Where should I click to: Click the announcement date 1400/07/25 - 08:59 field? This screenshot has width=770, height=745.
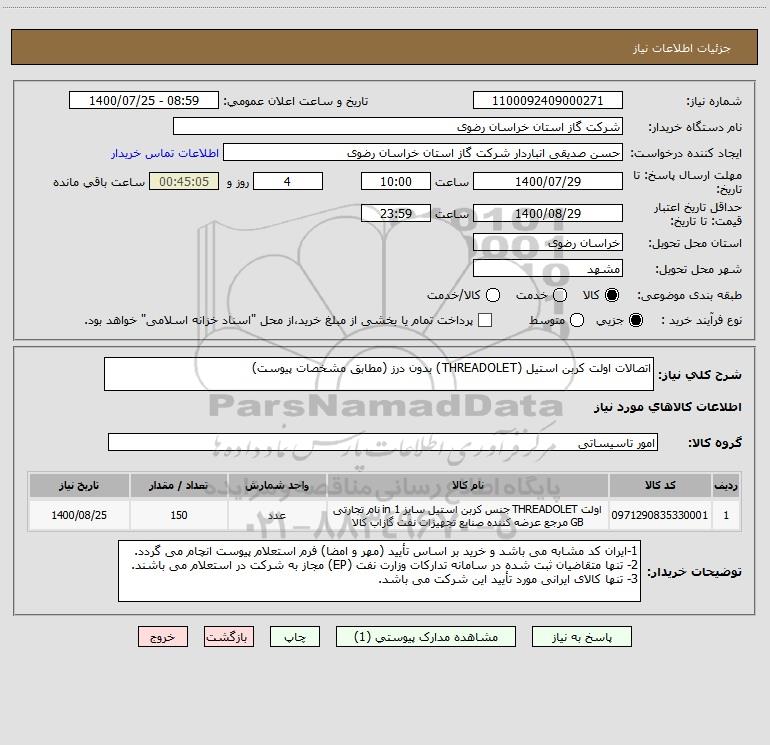(144, 100)
